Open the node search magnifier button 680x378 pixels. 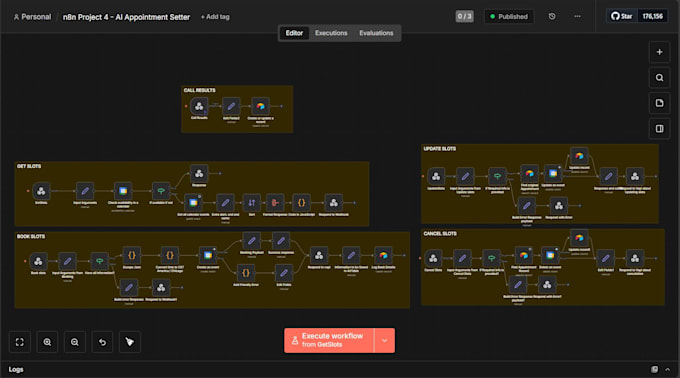click(x=659, y=78)
